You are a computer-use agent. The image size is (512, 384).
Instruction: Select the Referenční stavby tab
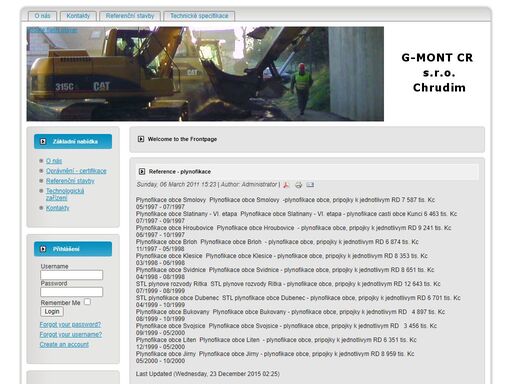pos(130,16)
